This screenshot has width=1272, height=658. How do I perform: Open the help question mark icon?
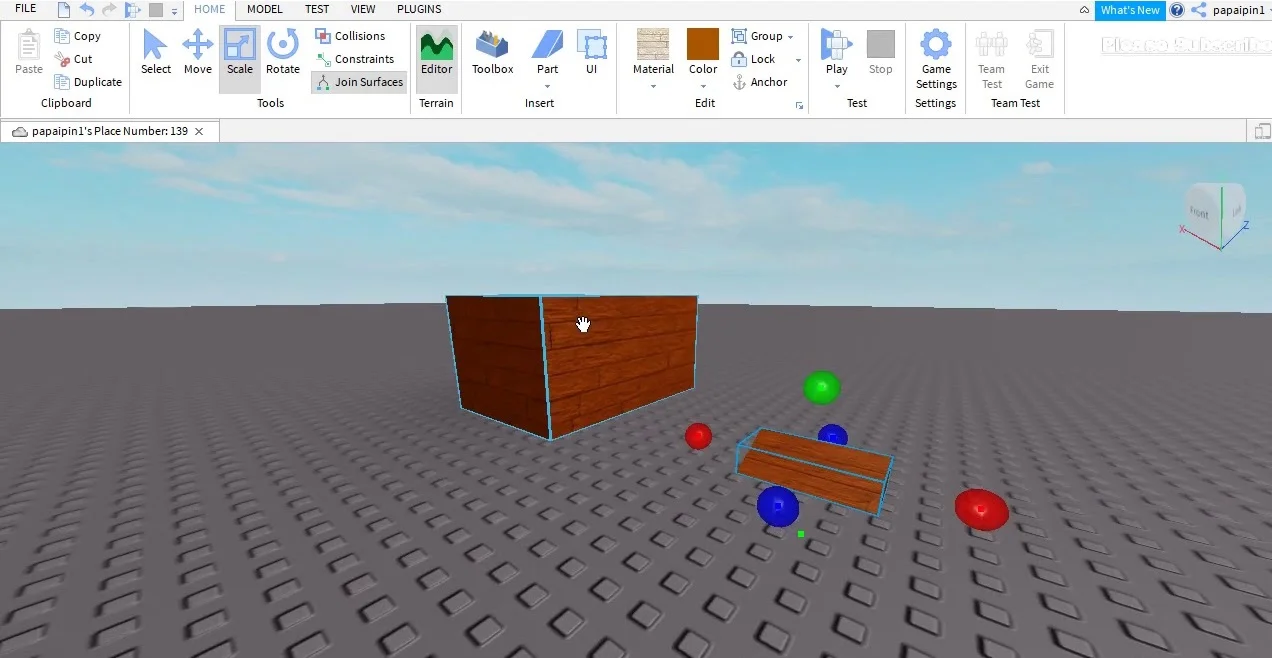coord(1177,10)
